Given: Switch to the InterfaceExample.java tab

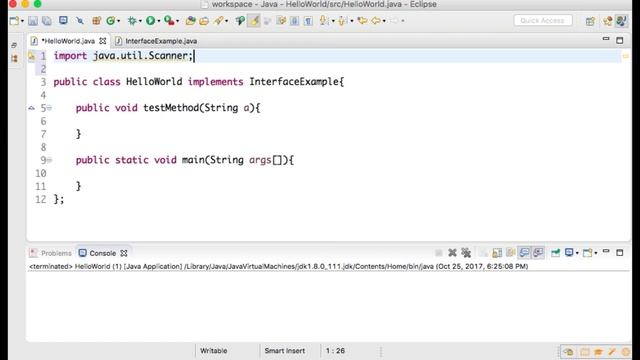Looking at the screenshot, I should click(156, 41).
